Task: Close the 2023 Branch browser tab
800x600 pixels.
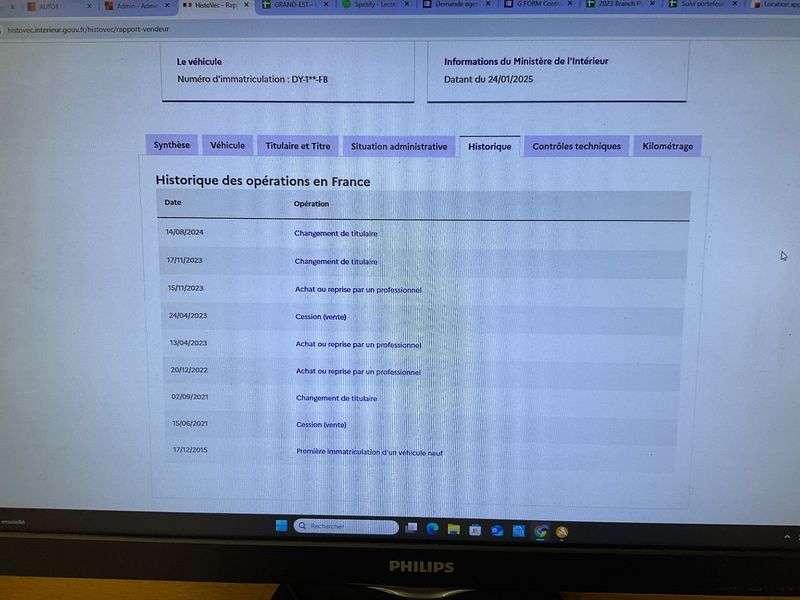Action: tap(652, 4)
